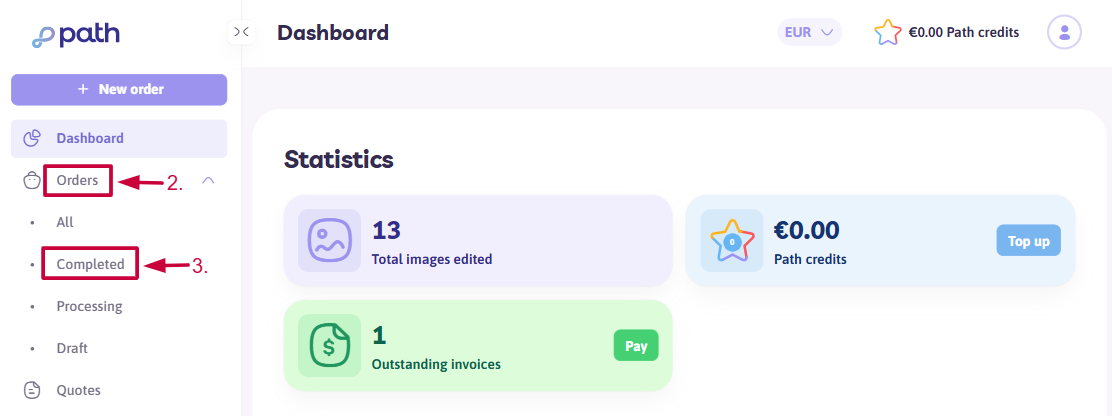Collapse the Orders submenu chevron
This screenshot has height=416, width=1112.
(208, 181)
